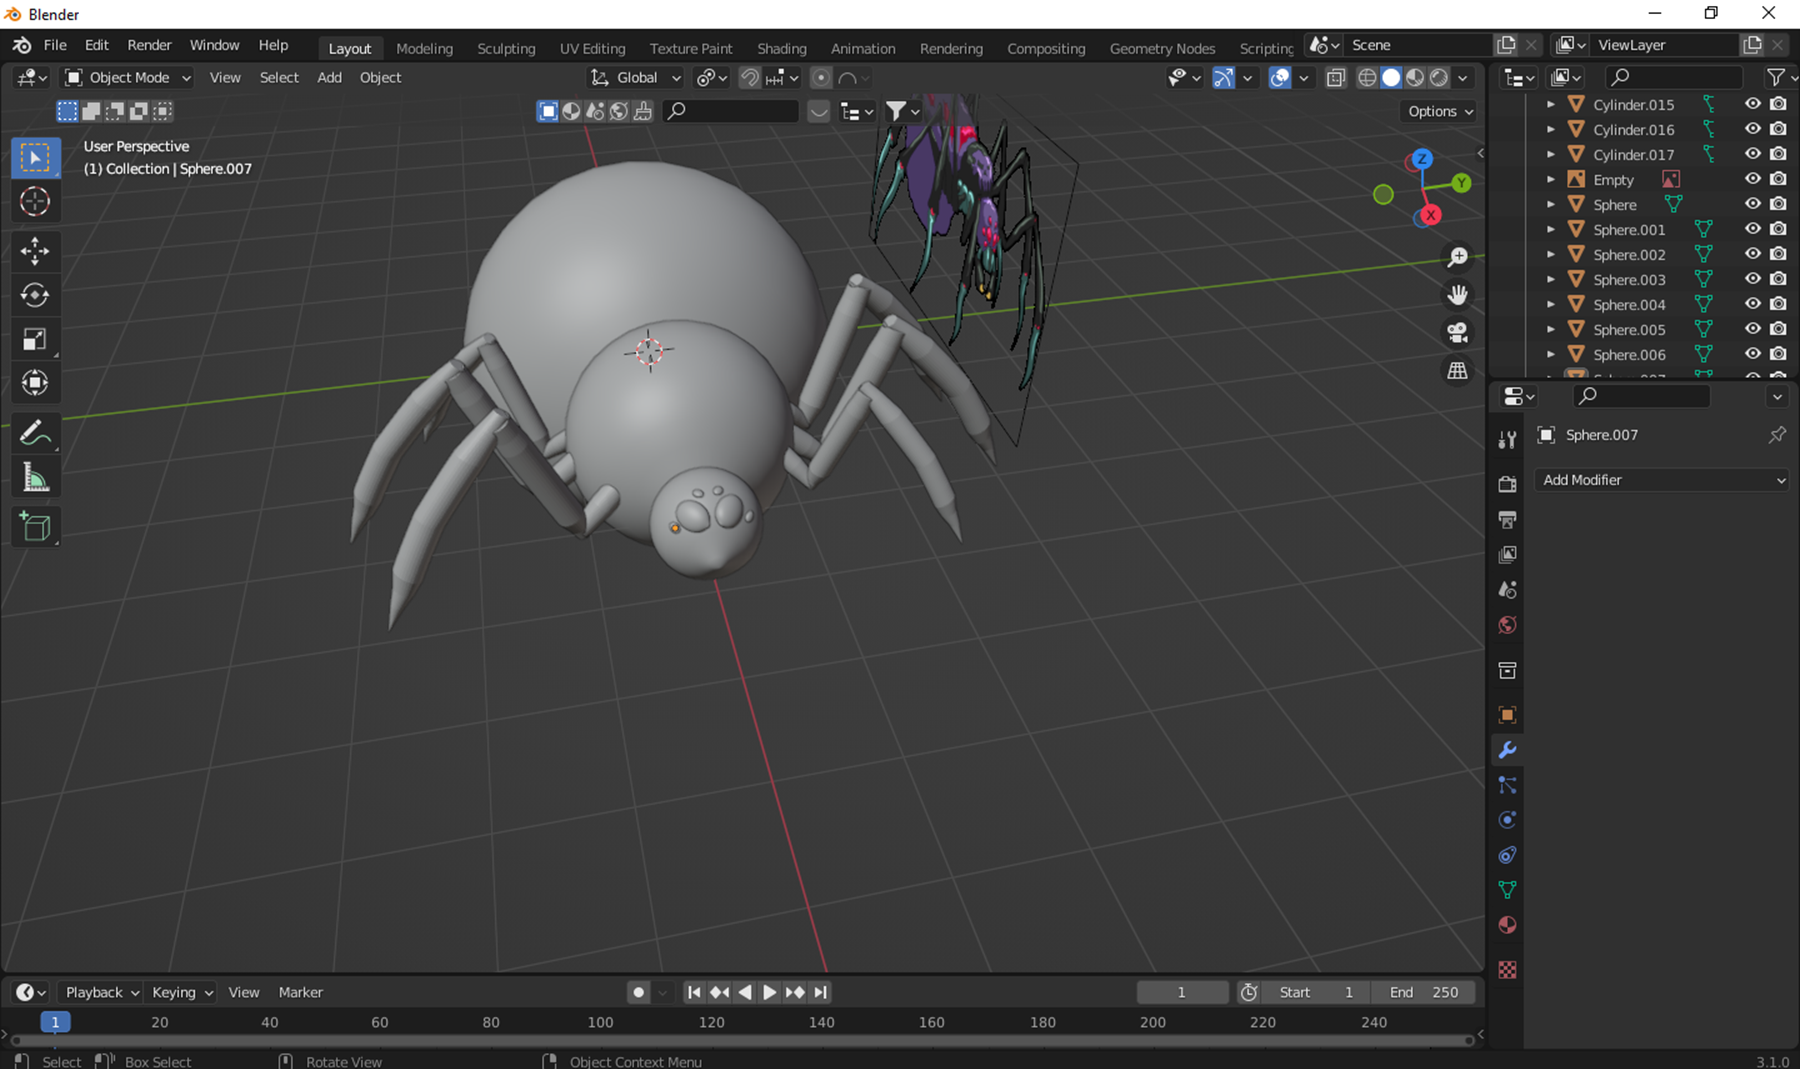Open the Tool properties tab
This screenshot has height=1069, width=1800.
1507,440
